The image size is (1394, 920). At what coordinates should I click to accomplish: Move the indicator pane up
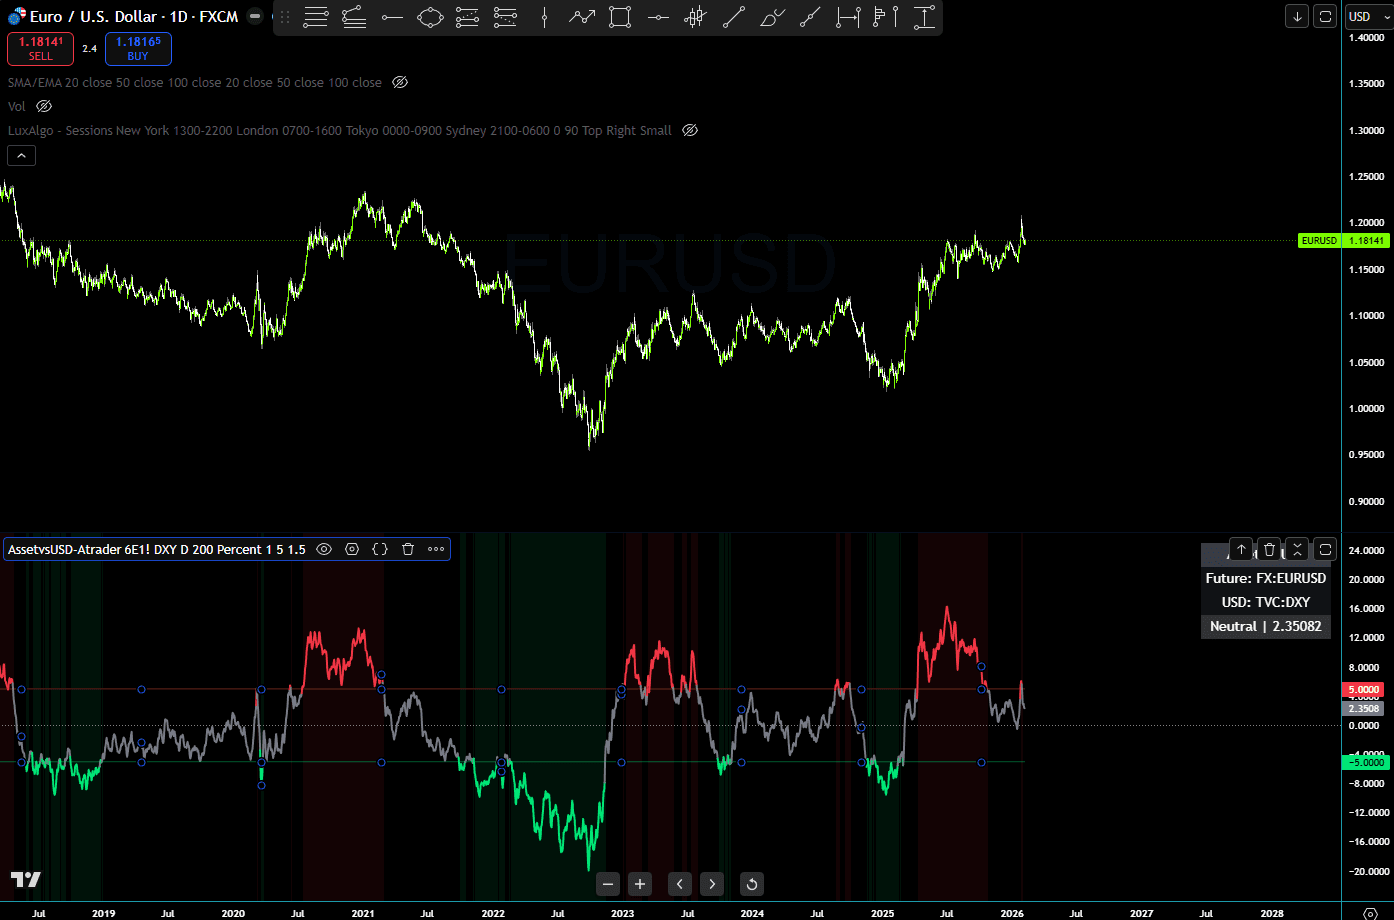1241,549
